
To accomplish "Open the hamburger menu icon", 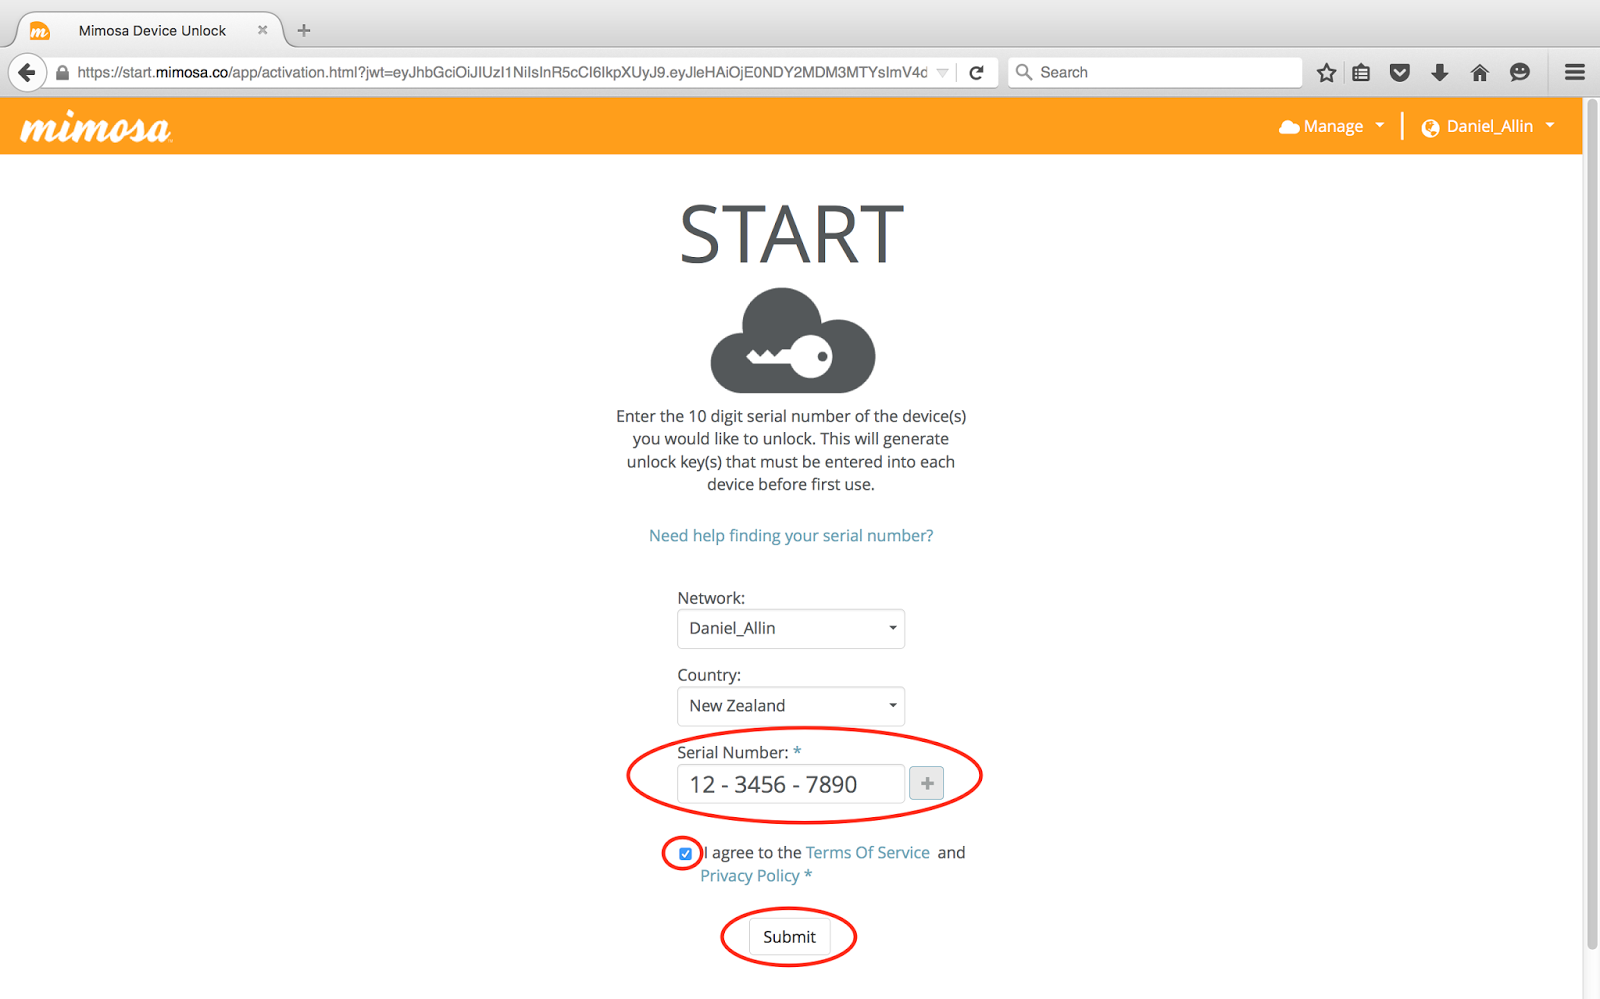I will (1575, 72).
